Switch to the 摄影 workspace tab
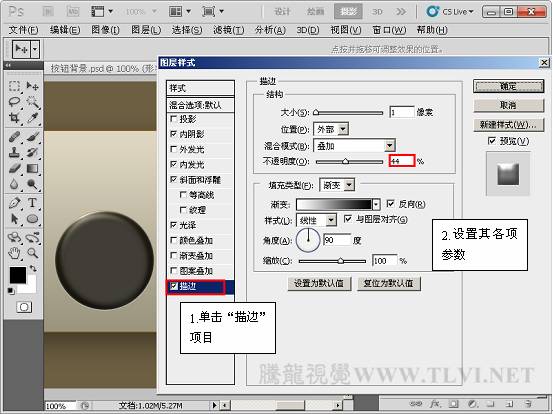This screenshot has height=414, width=553. pos(348,12)
